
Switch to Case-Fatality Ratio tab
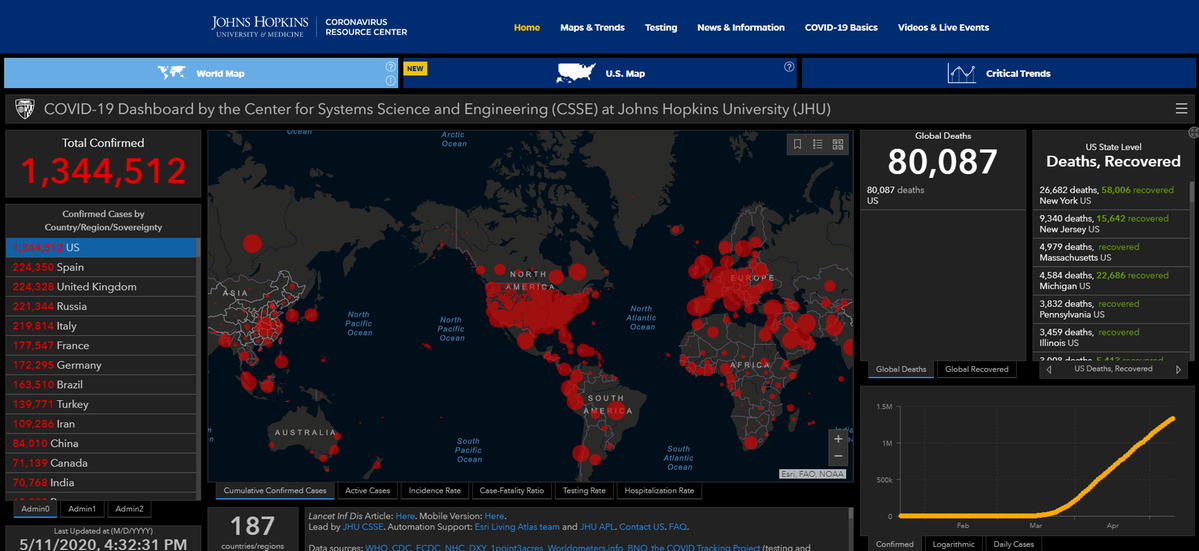coord(512,491)
